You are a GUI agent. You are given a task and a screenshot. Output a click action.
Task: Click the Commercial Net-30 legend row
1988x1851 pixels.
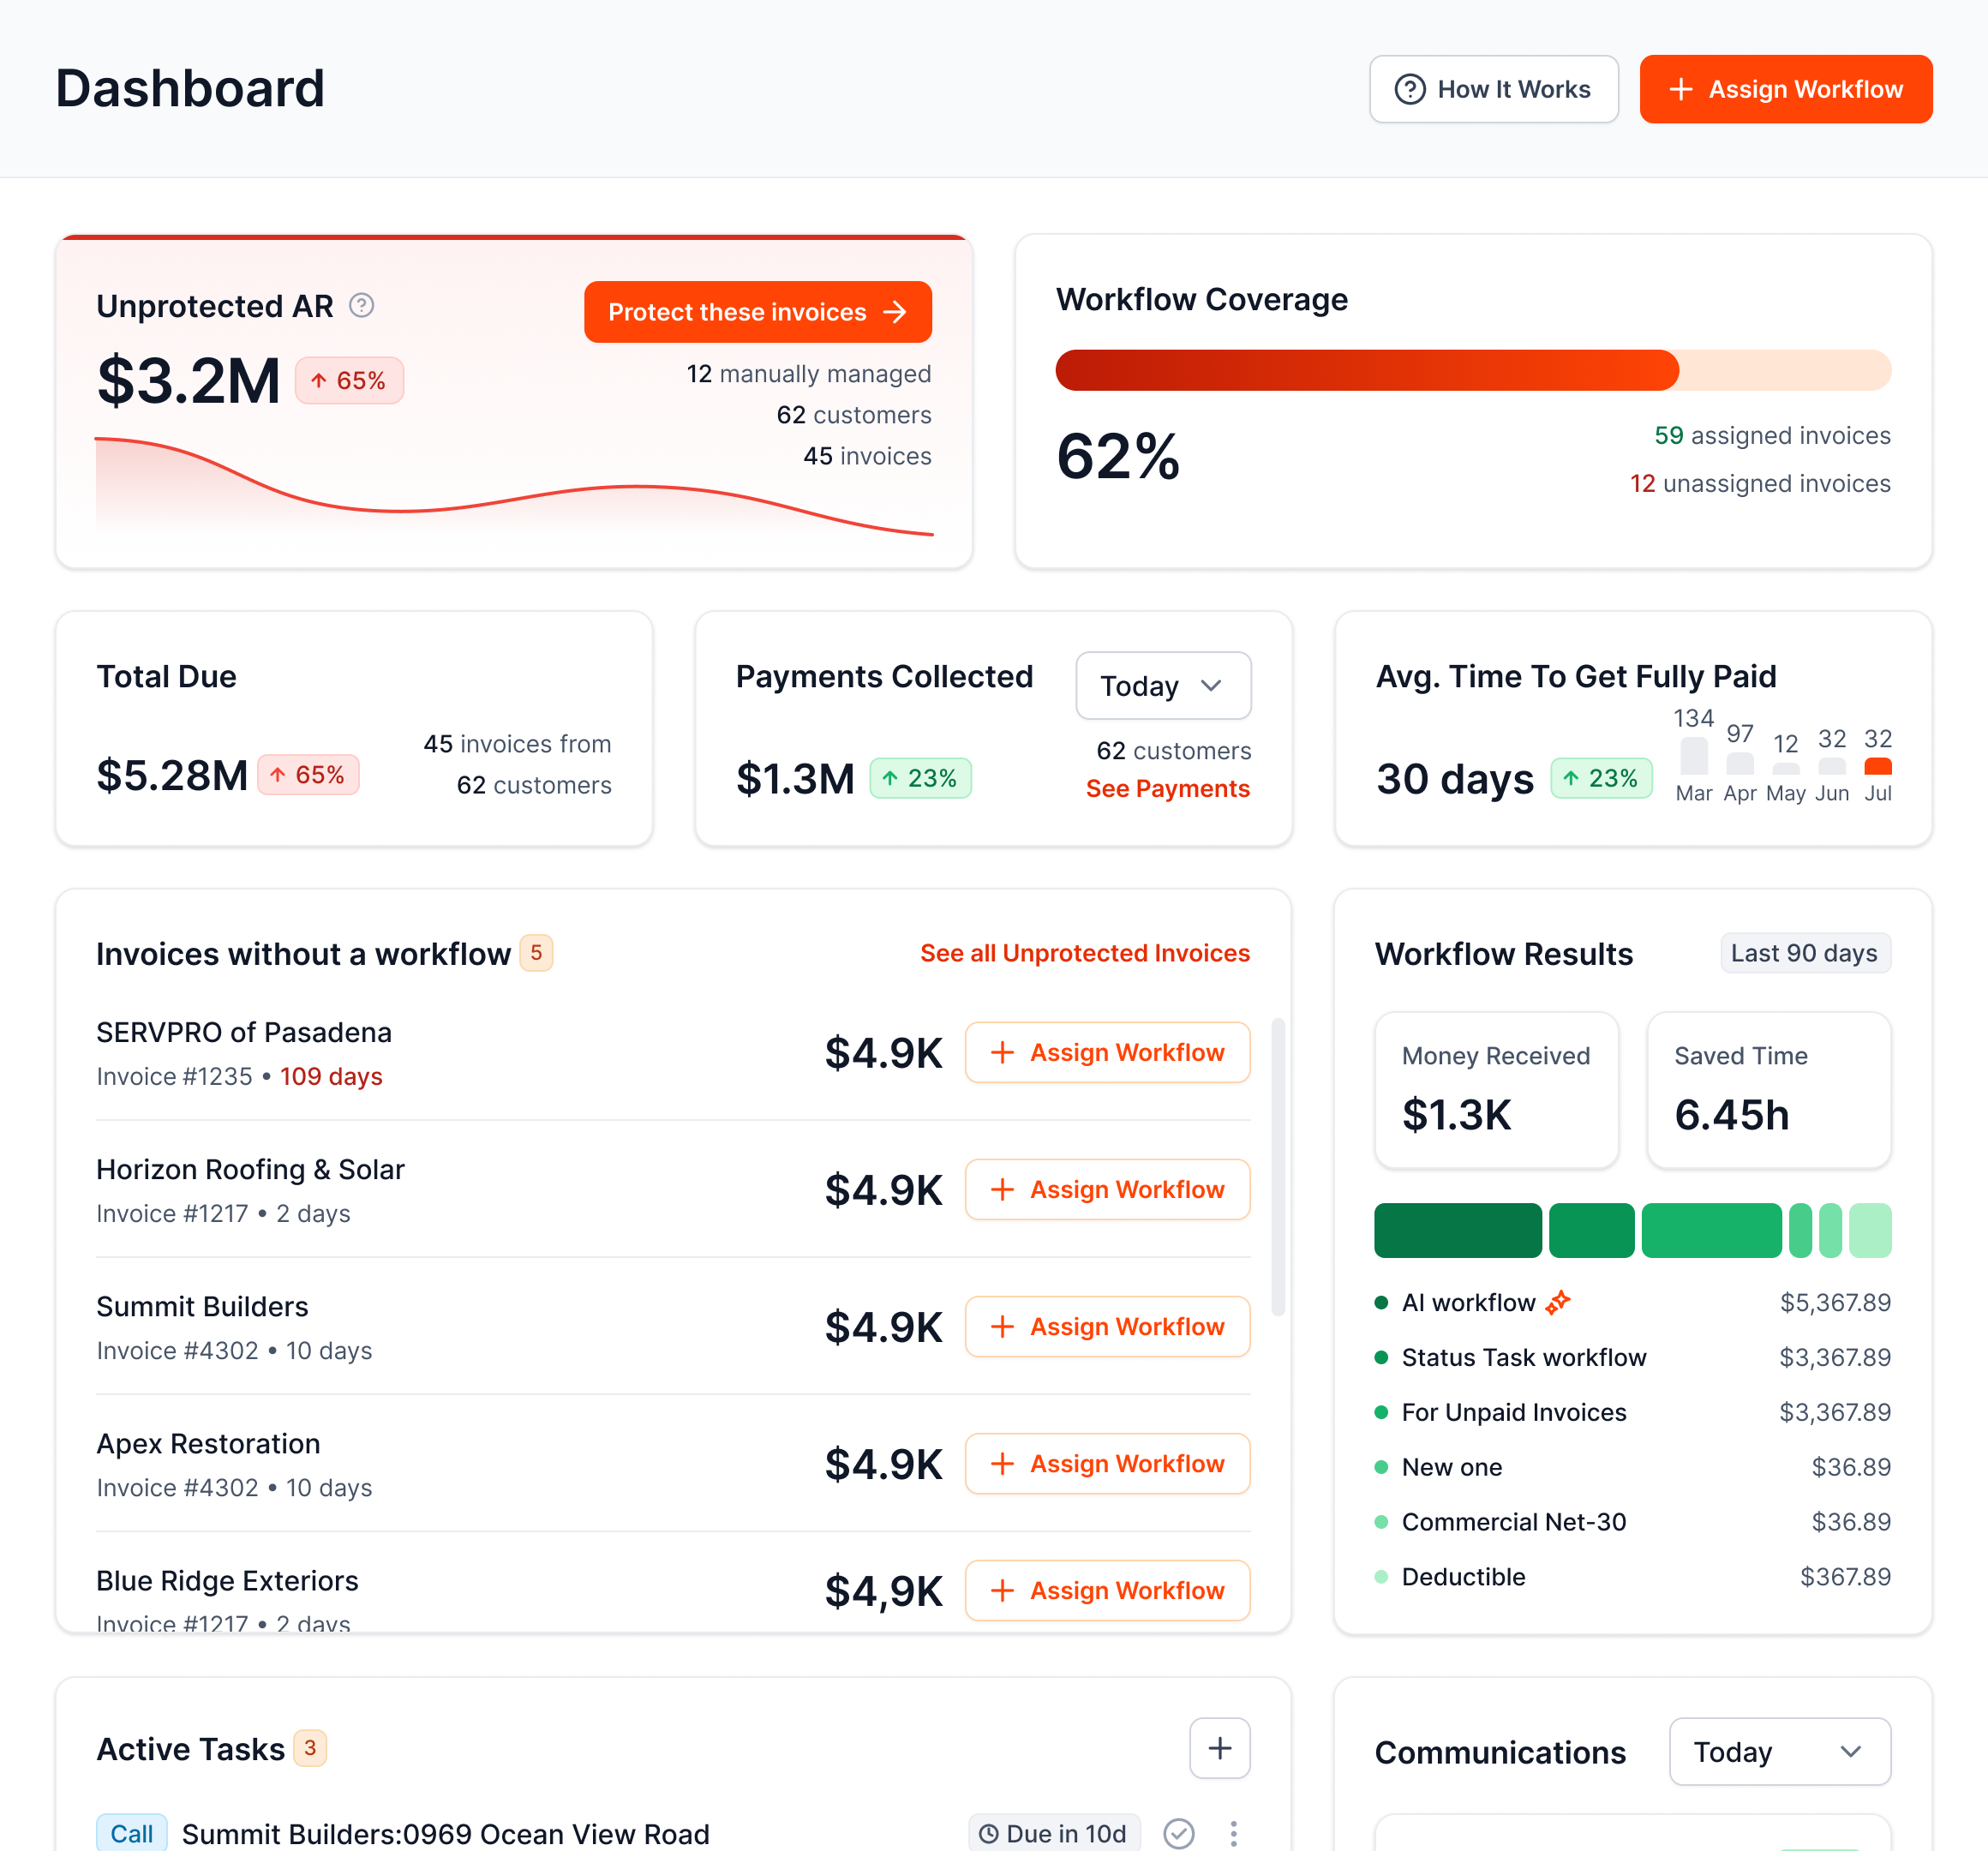click(x=1632, y=1521)
